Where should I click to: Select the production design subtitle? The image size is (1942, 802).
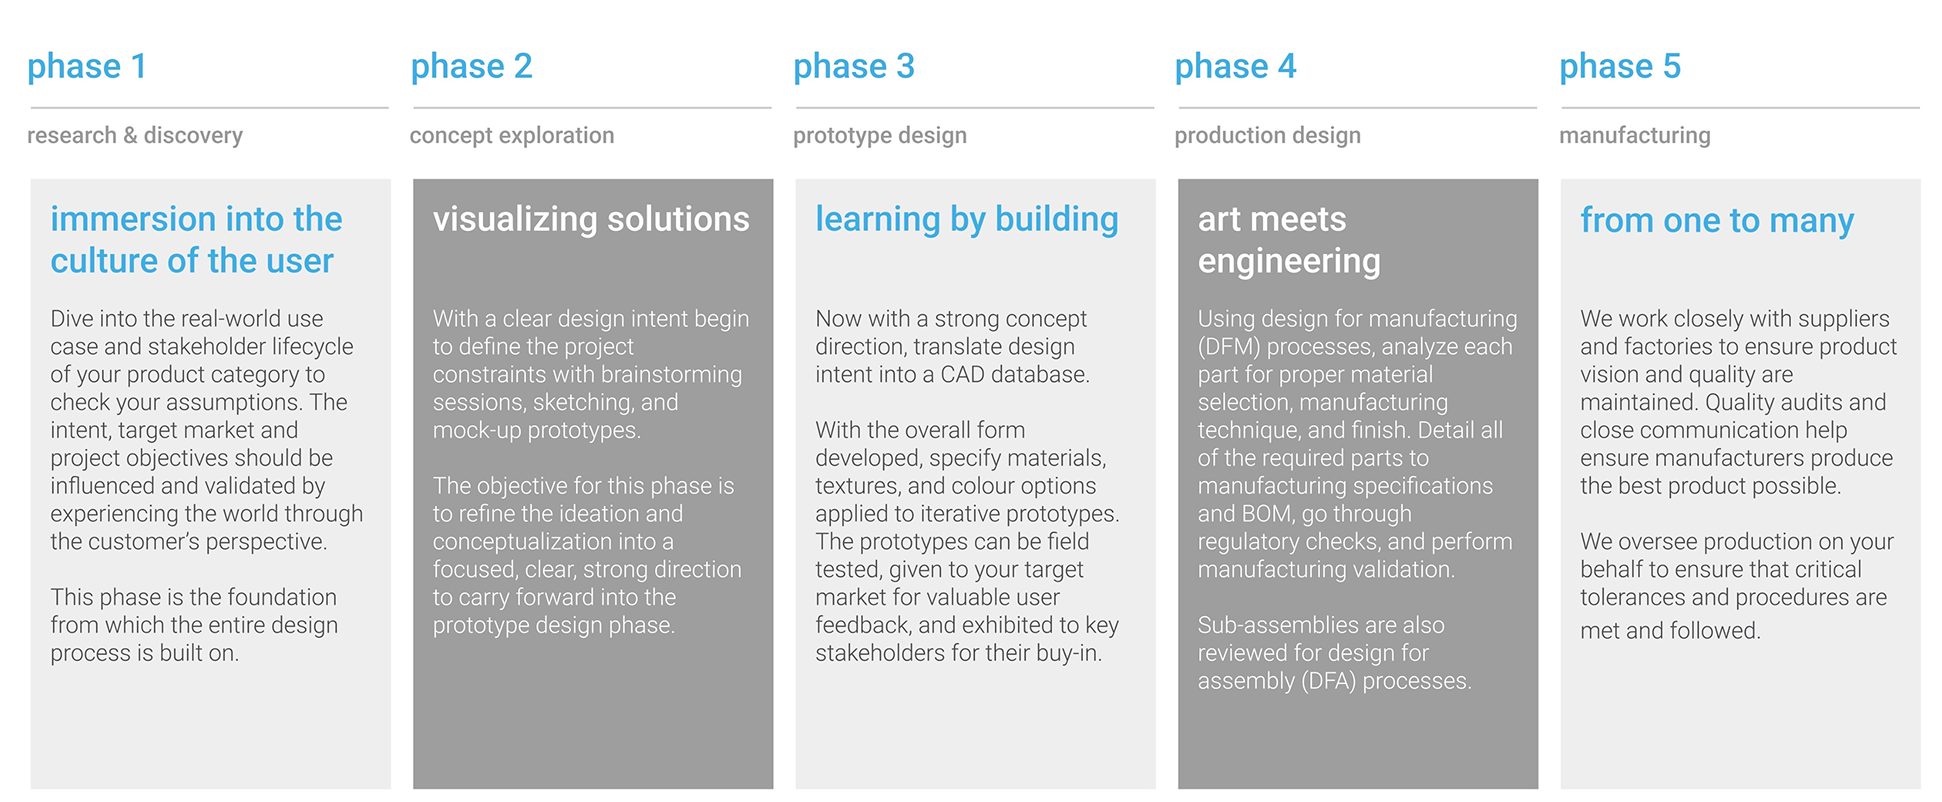point(1267,136)
